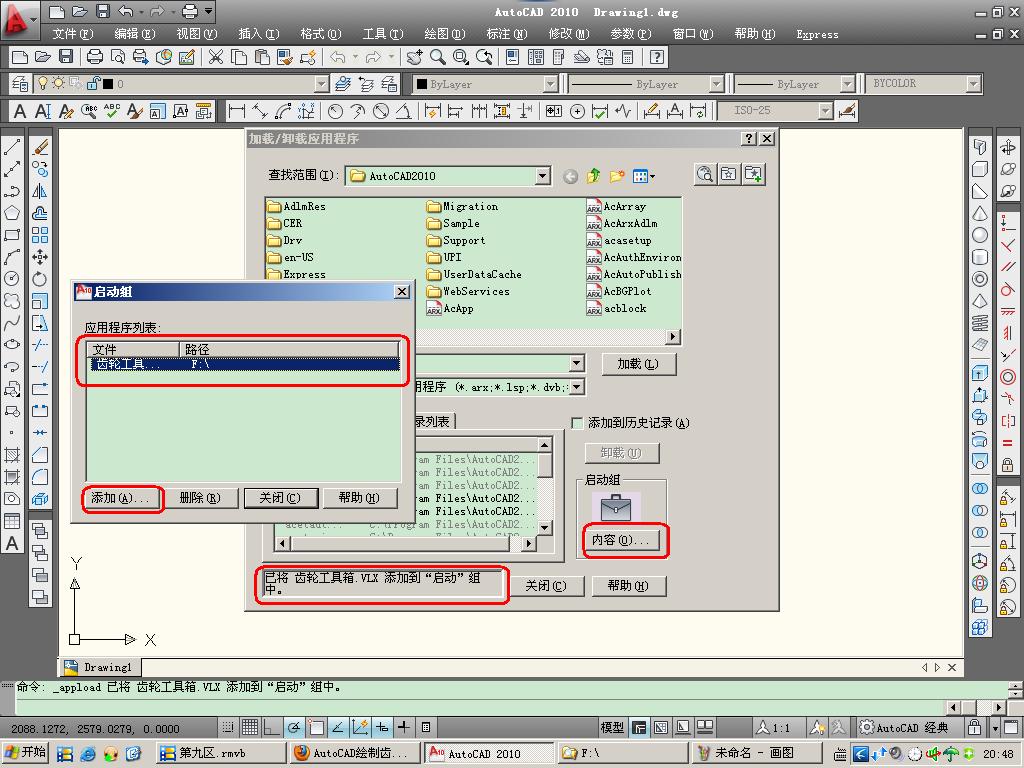Open the 绘图(D) menu
Image resolution: width=1024 pixels, height=768 pixels.
445,34
